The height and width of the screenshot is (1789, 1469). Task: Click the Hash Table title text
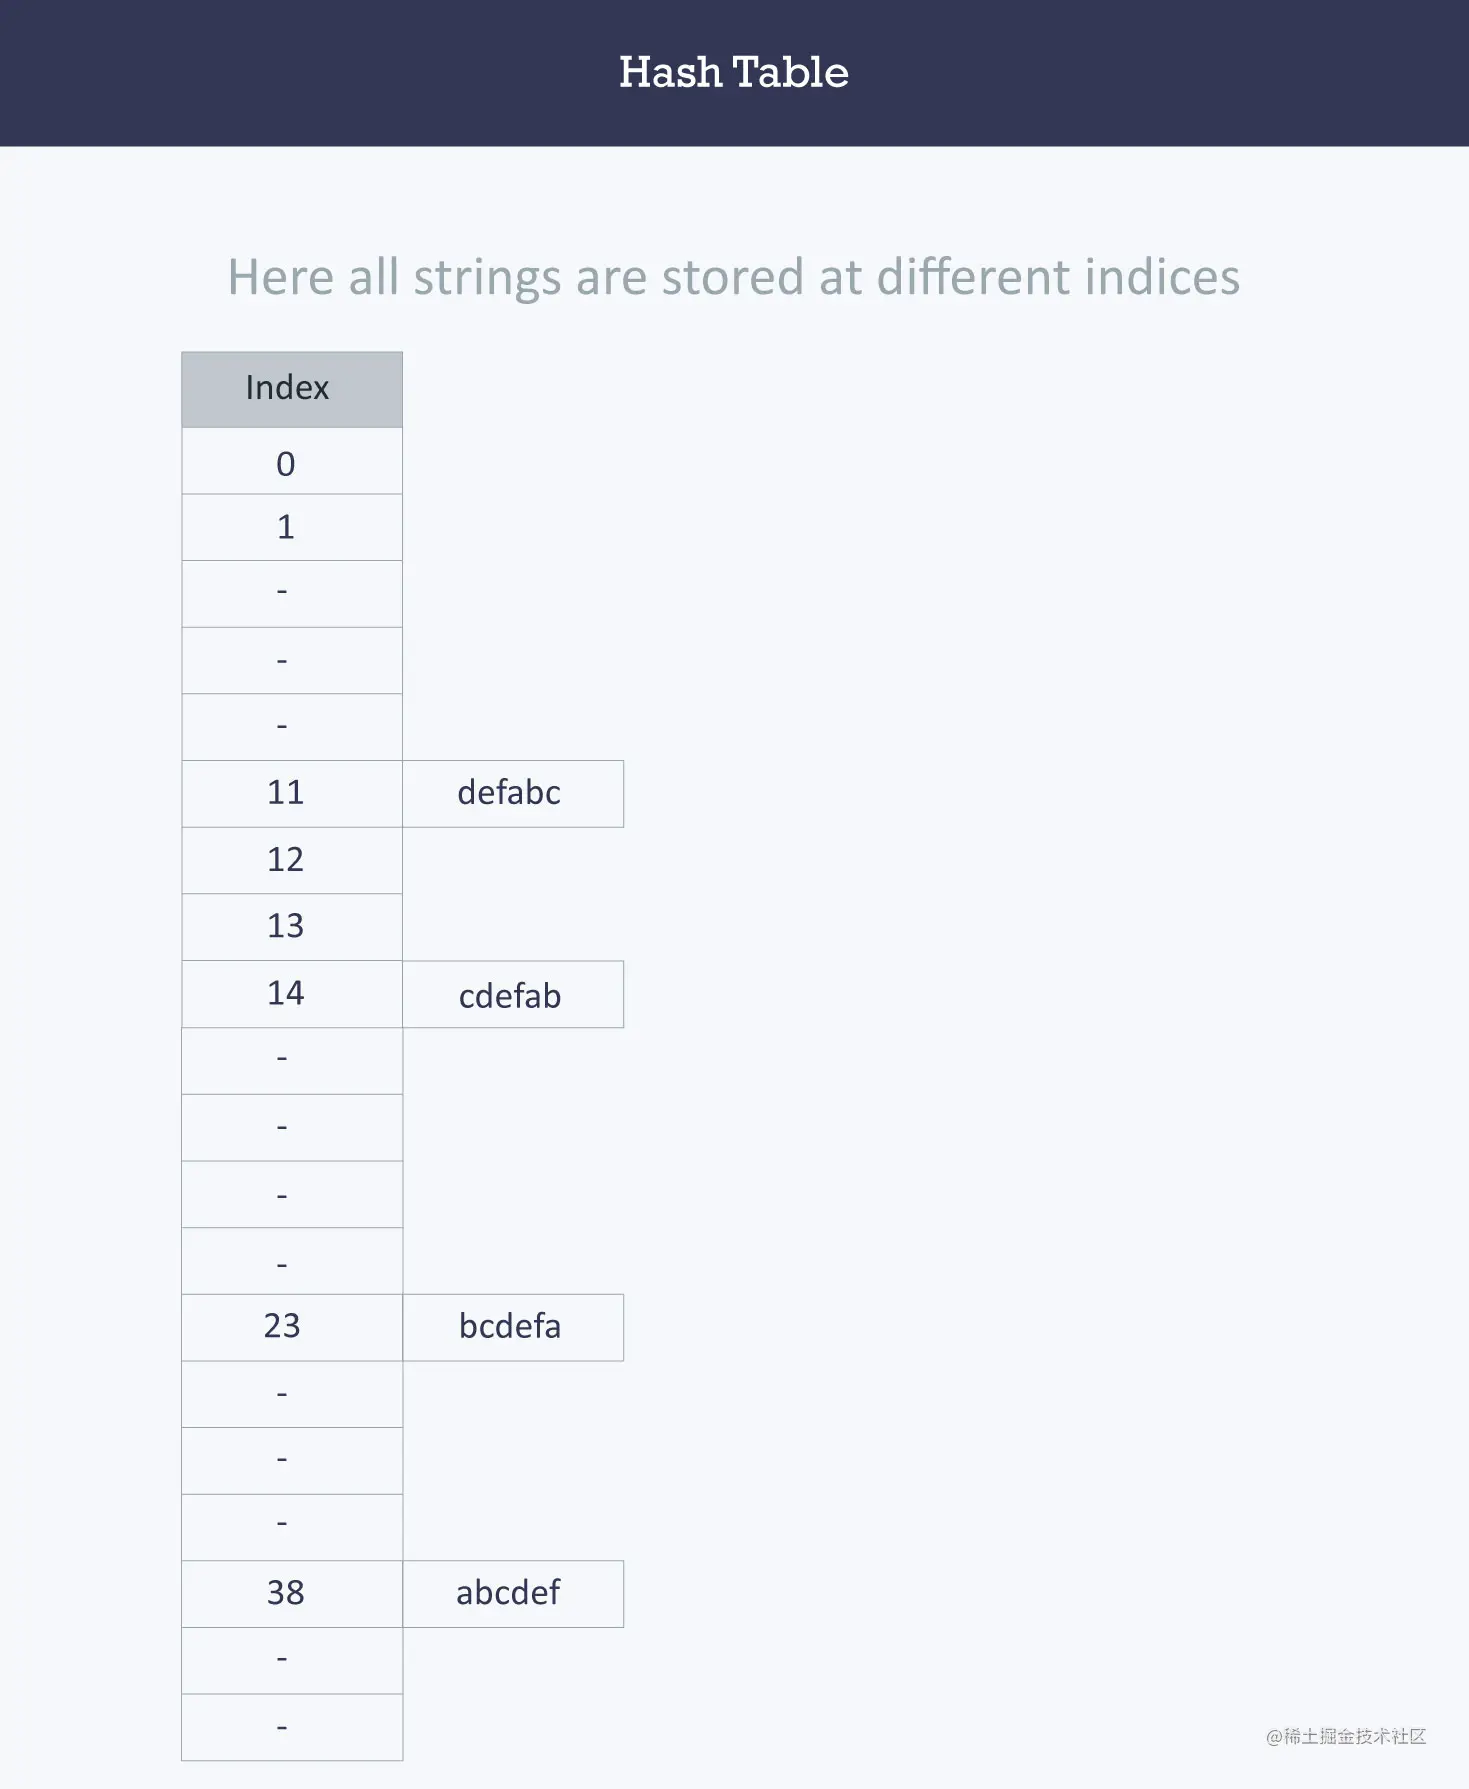733,72
